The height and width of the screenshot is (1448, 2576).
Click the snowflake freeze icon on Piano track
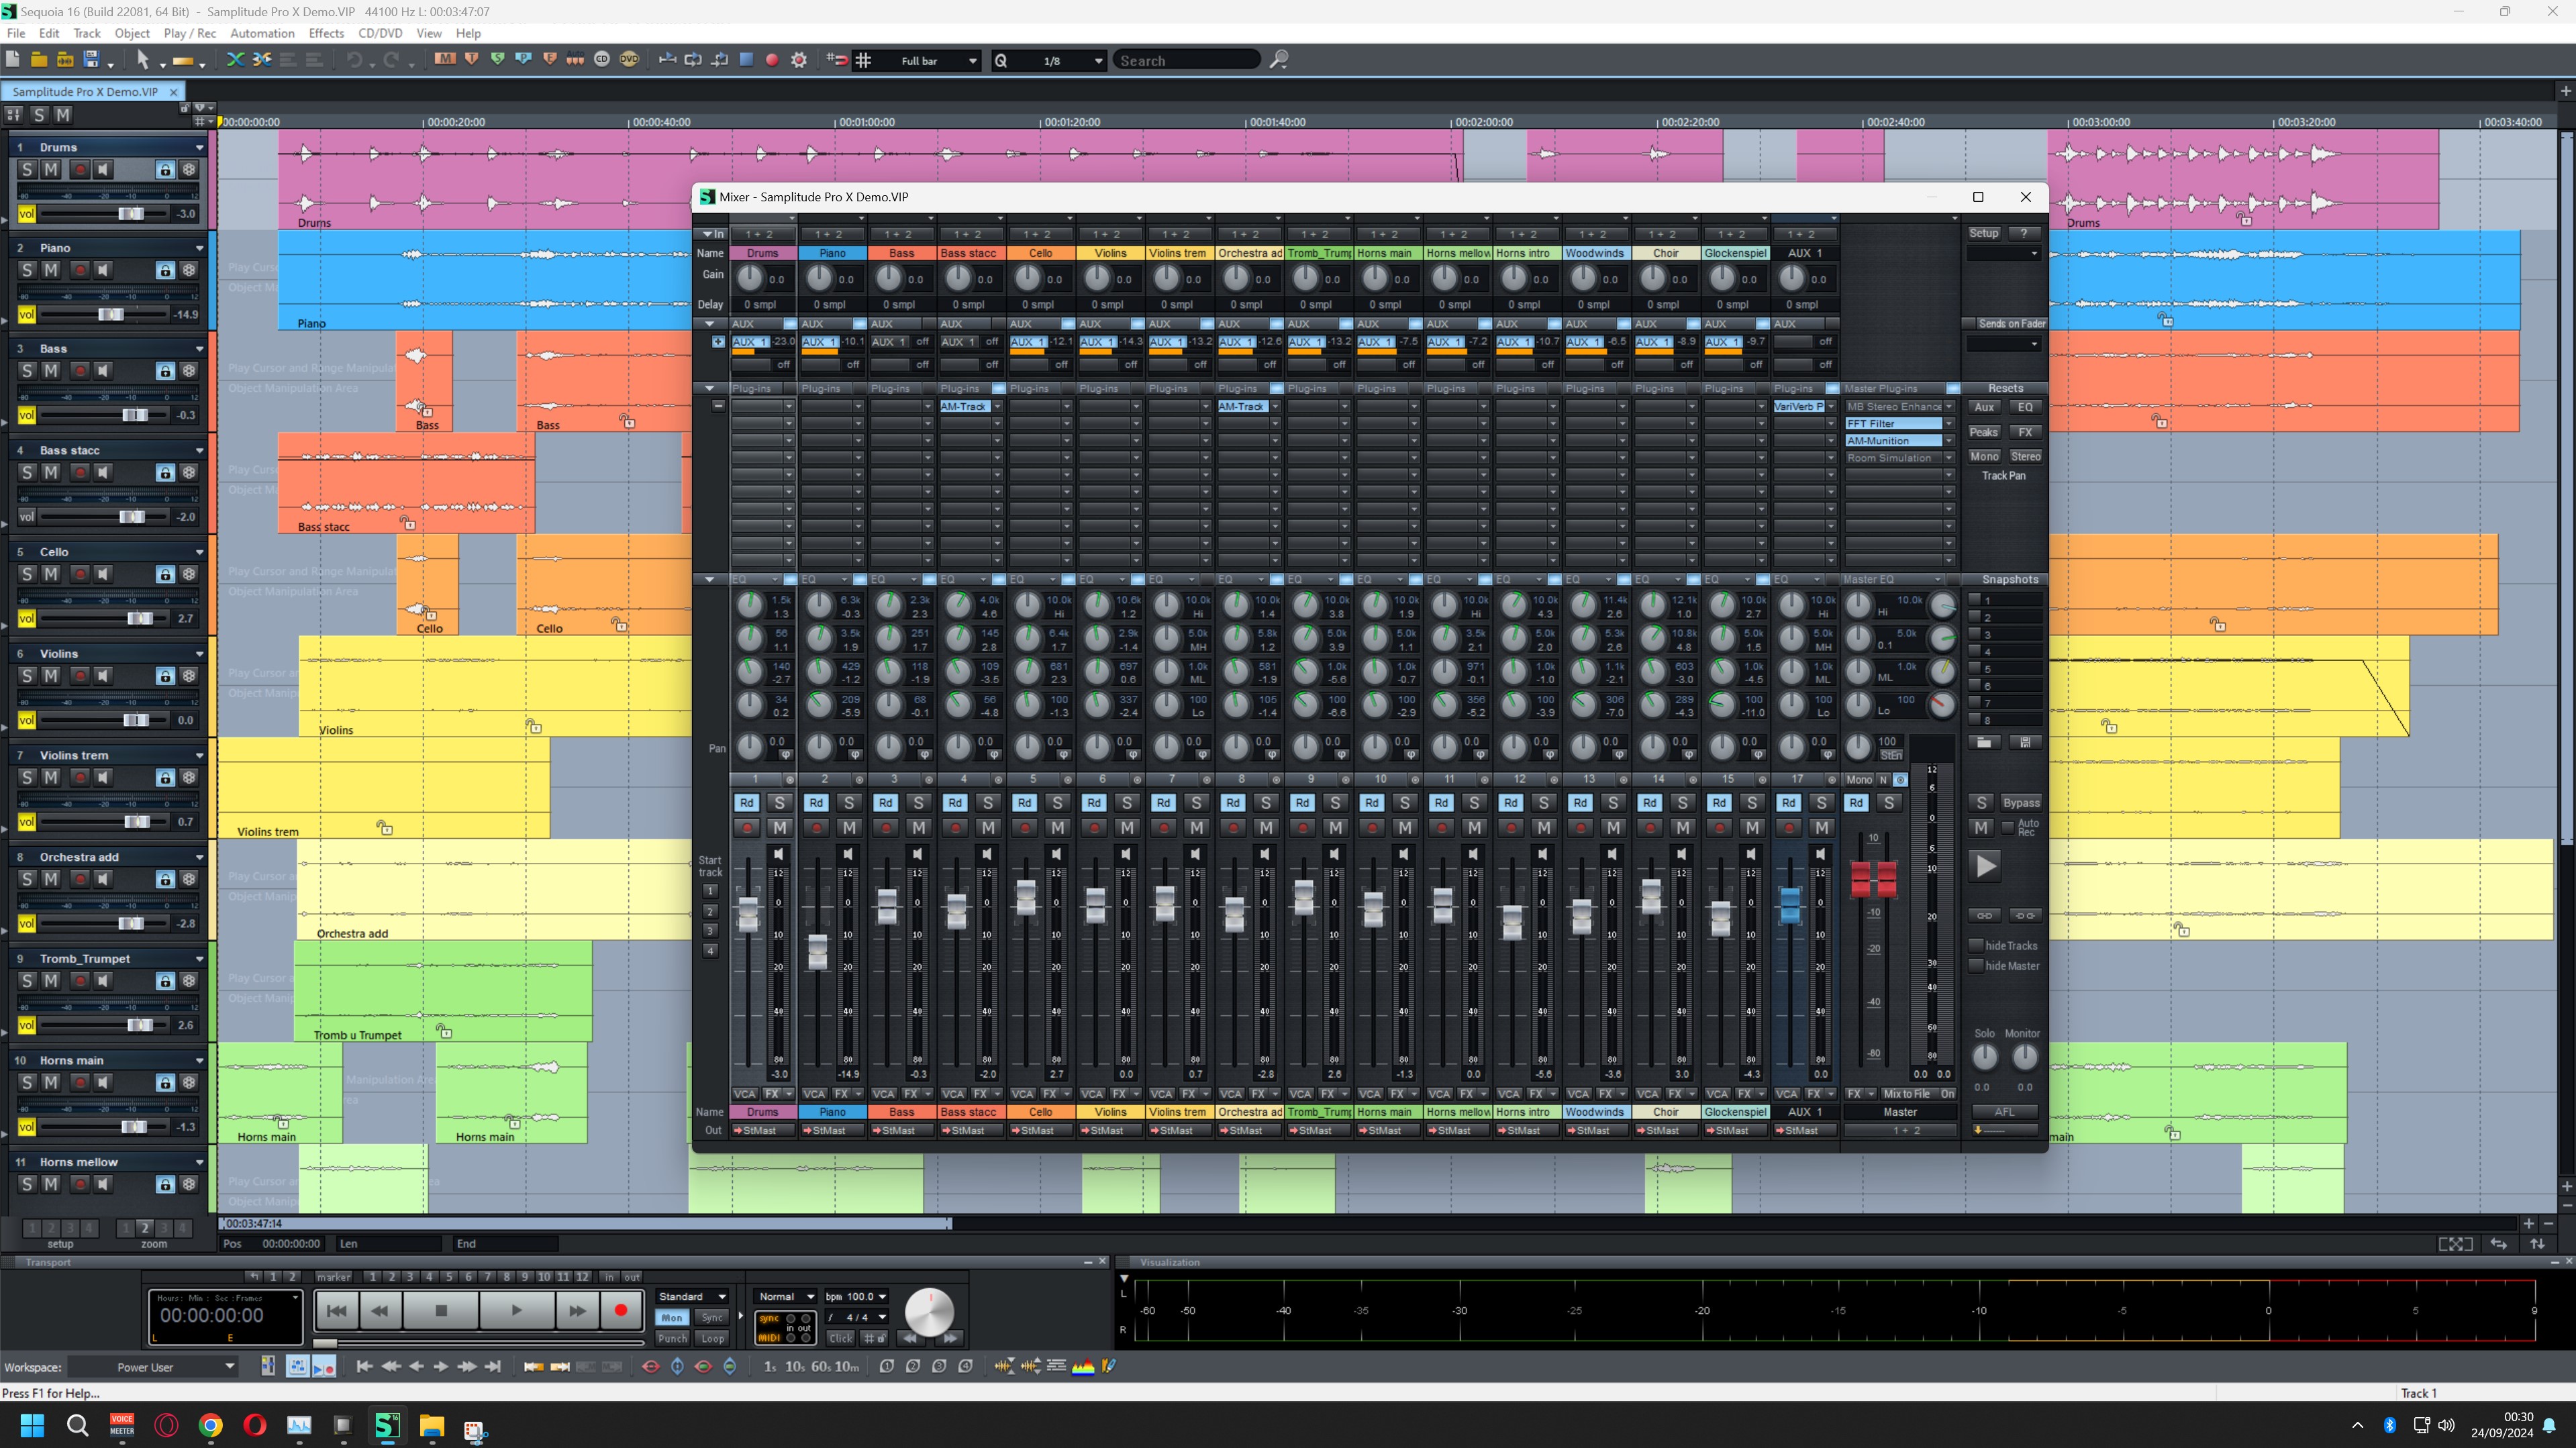189,270
